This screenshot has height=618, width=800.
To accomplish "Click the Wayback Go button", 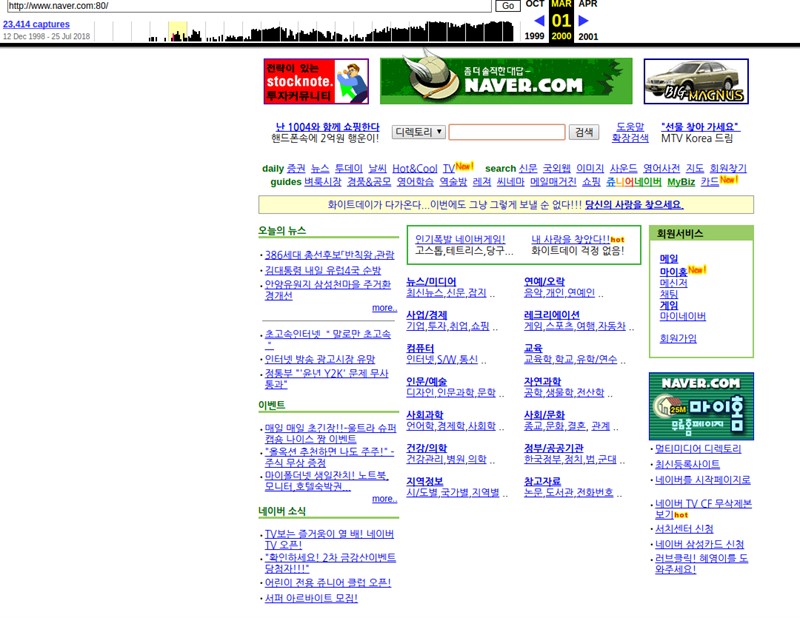I will (x=508, y=6).
